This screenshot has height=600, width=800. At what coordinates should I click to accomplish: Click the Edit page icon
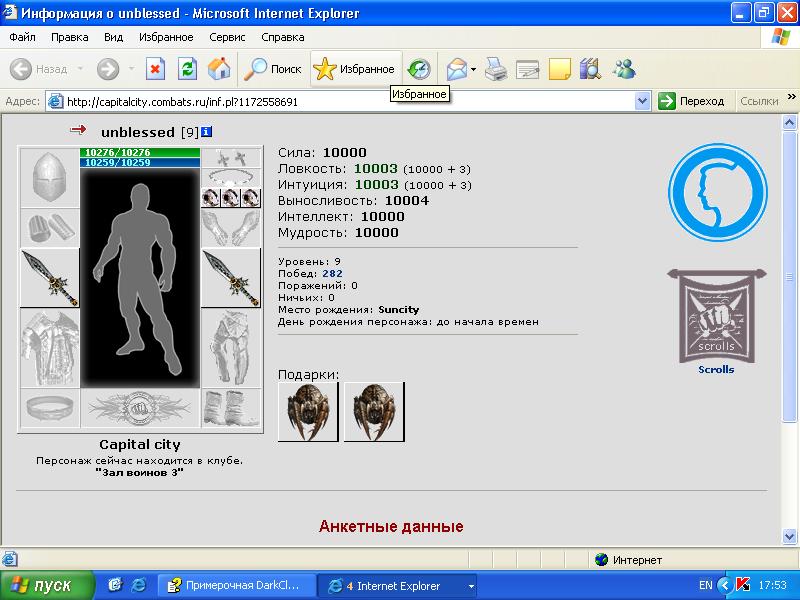click(x=528, y=69)
